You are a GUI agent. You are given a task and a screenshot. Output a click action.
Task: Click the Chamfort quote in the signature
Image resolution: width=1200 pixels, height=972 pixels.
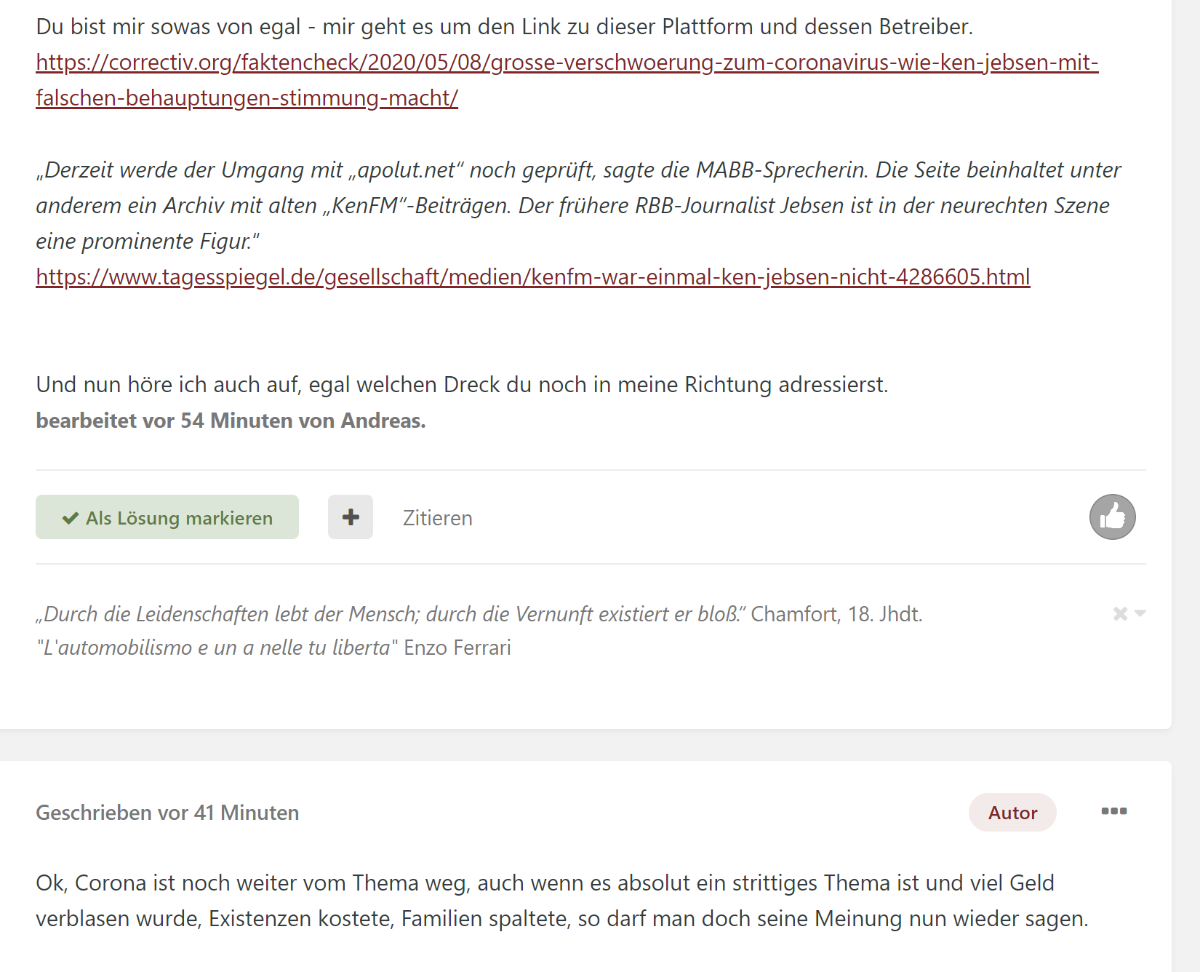click(x=478, y=614)
